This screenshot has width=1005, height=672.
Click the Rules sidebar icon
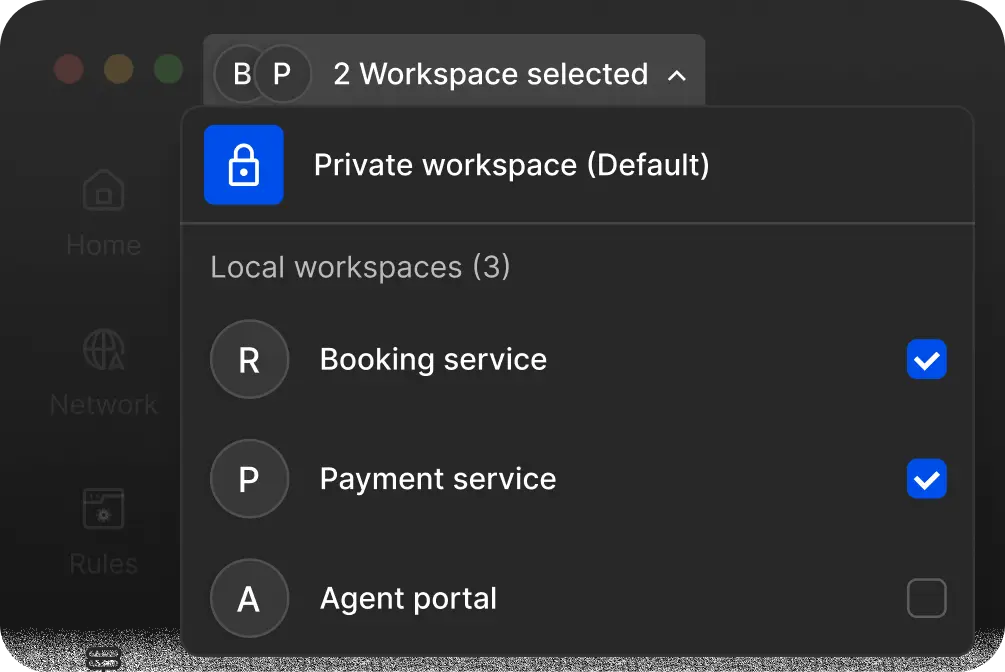(103, 510)
